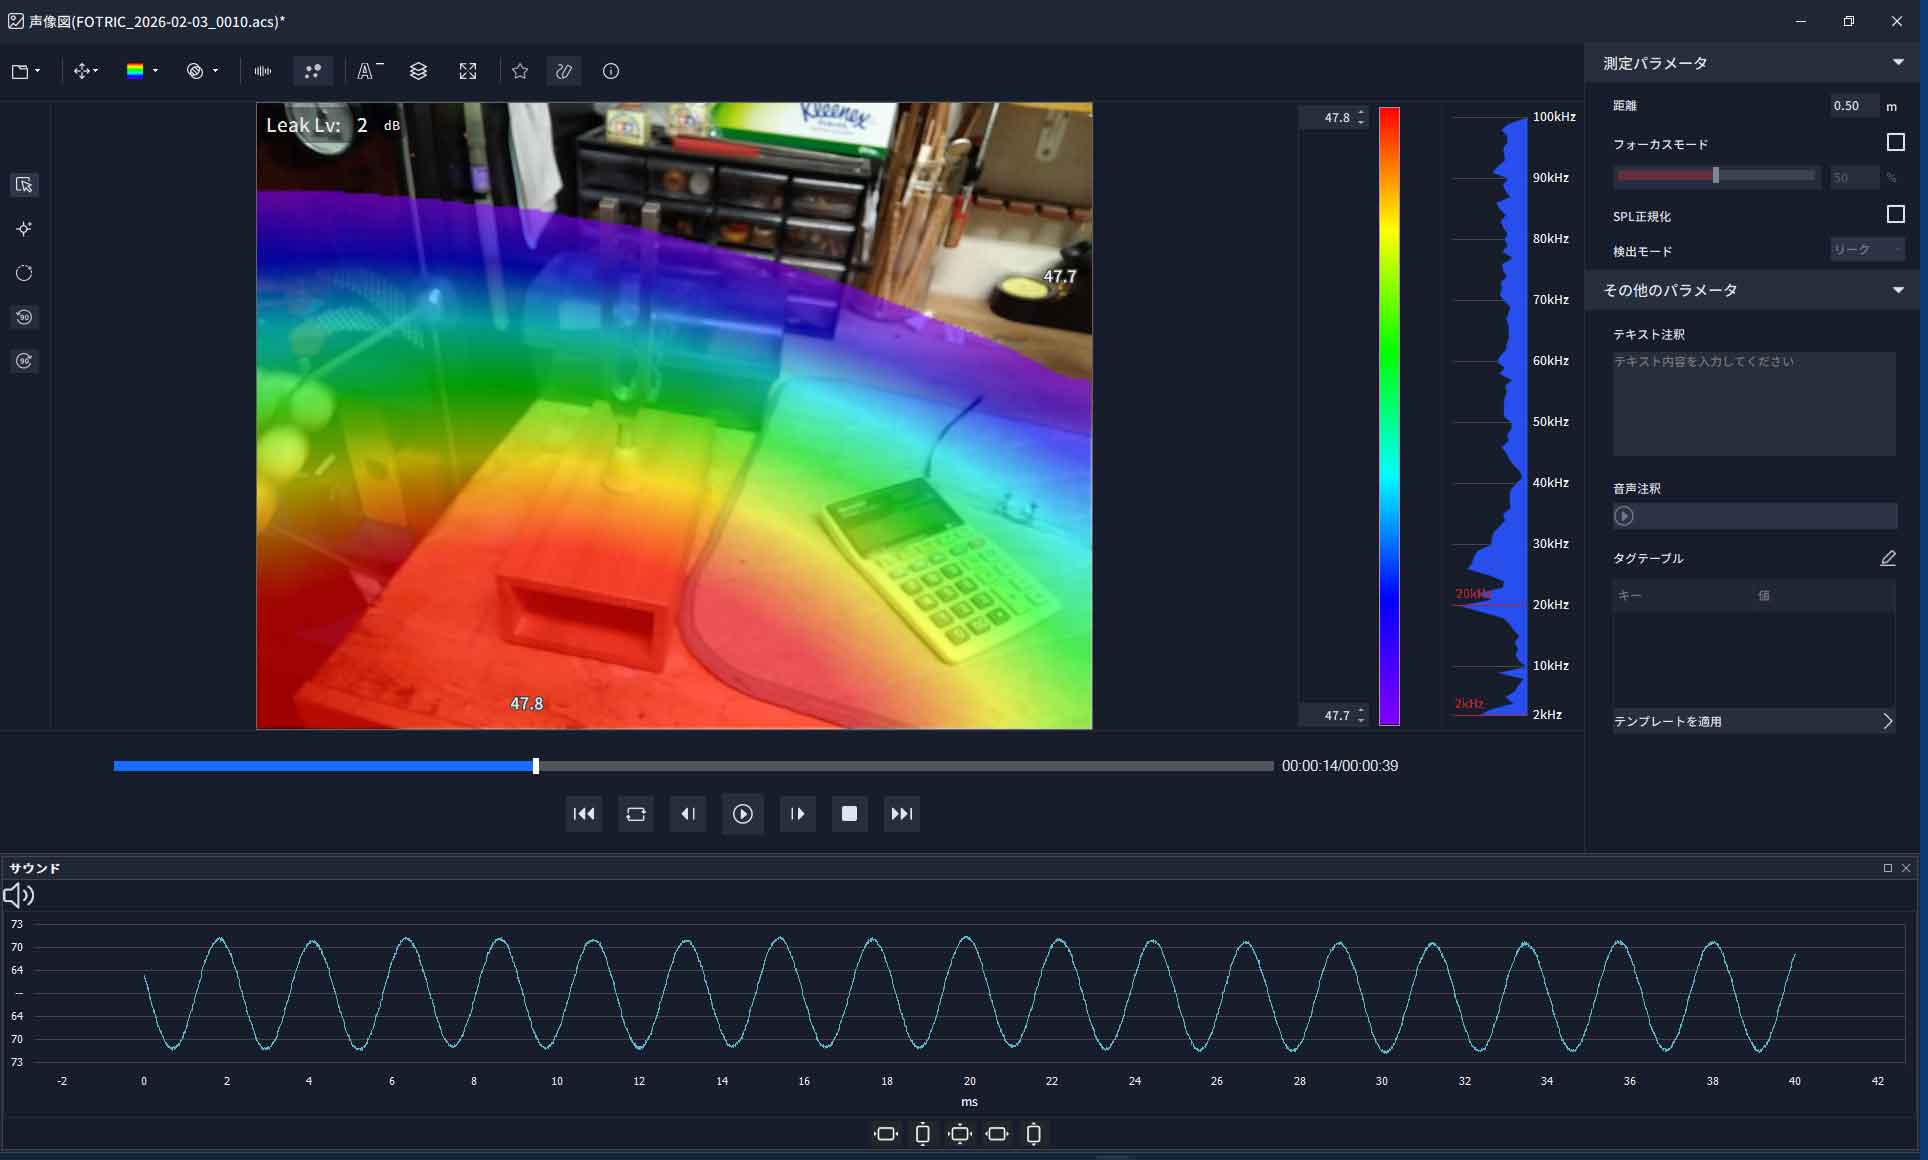Screen dimensions: 1928x1160
Task: Select the point marker tool in left sidebar
Action: tap(24, 229)
